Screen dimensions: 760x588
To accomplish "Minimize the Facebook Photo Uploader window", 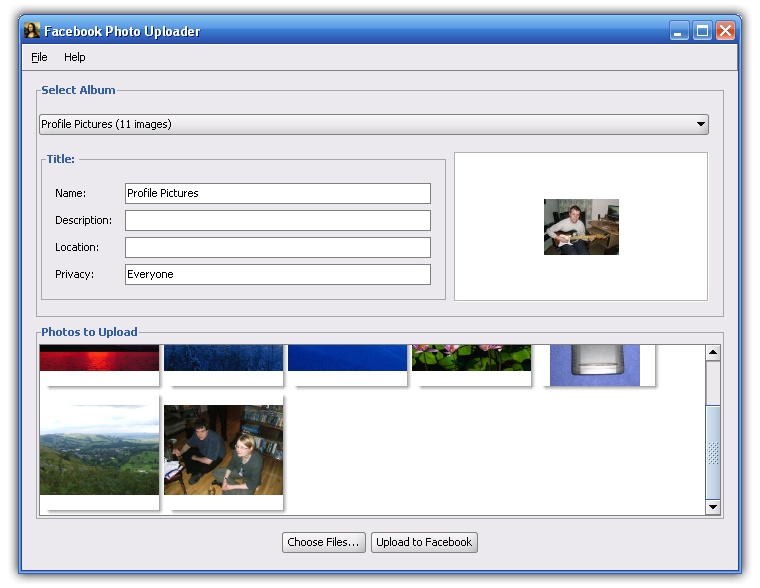I will (x=679, y=31).
